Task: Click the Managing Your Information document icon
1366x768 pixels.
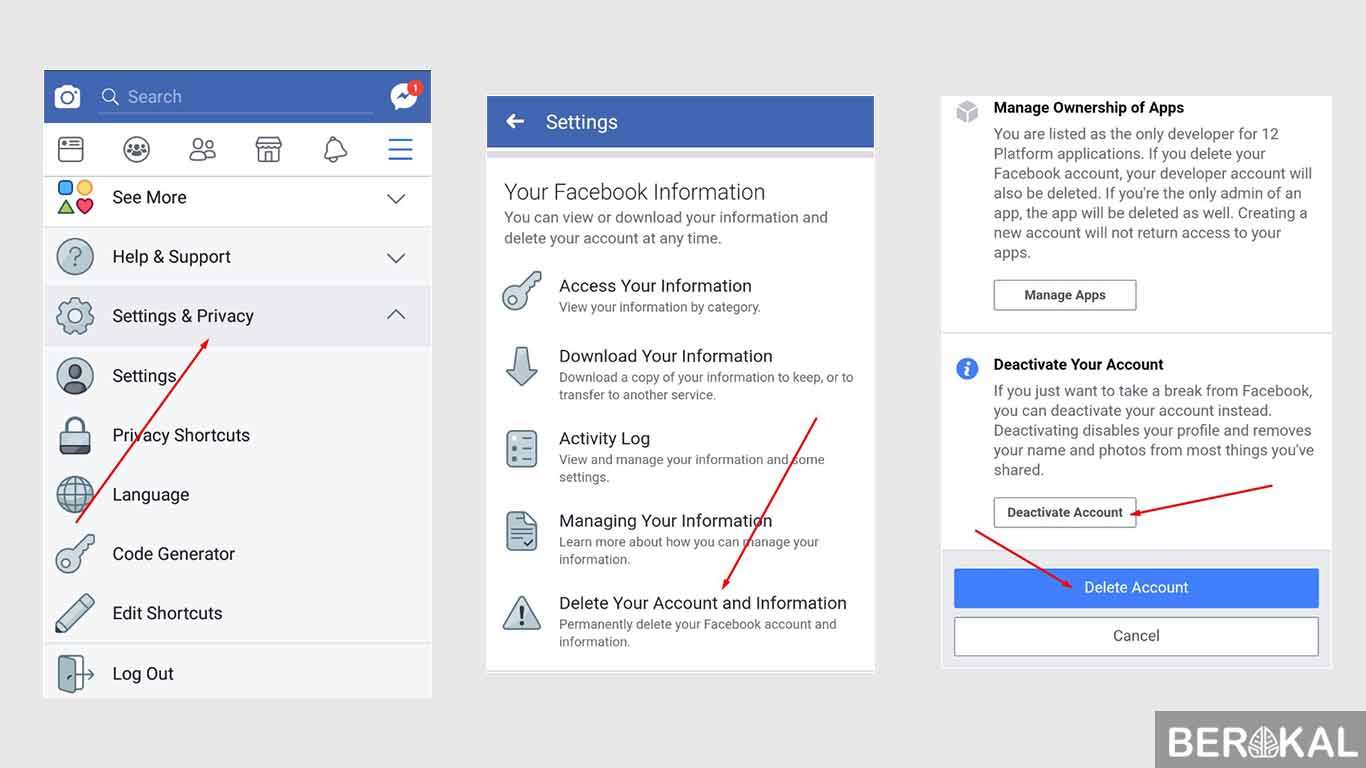Action: (522, 531)
